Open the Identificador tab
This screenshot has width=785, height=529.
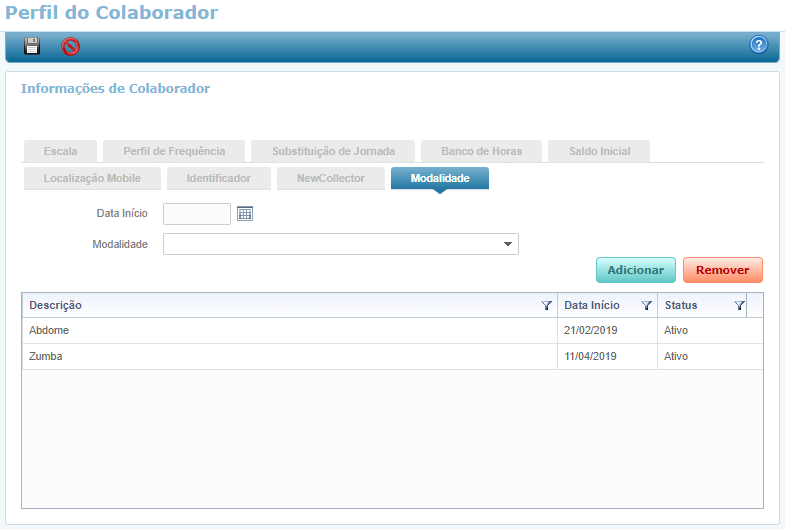(218, 178)
